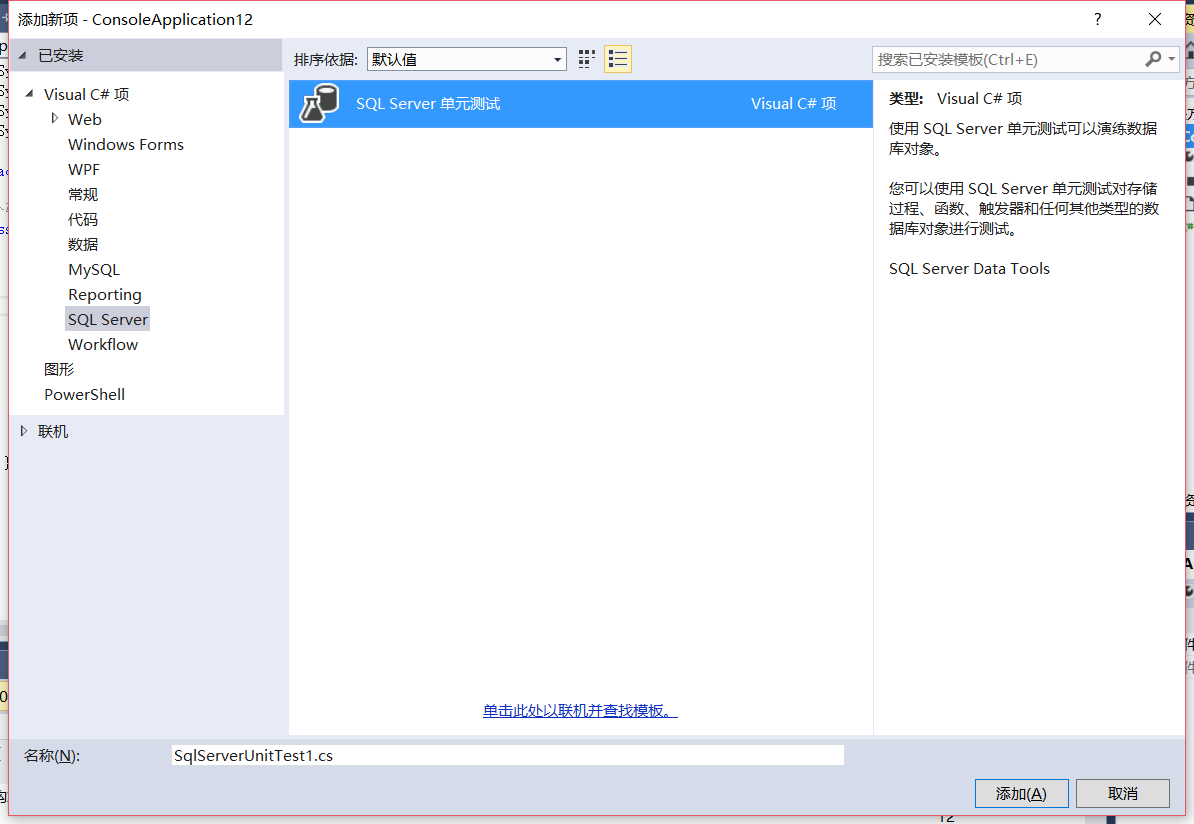Select the MySQL category
The width and height of the screenshot is (1194, 824).
click(x=94, y=270)
